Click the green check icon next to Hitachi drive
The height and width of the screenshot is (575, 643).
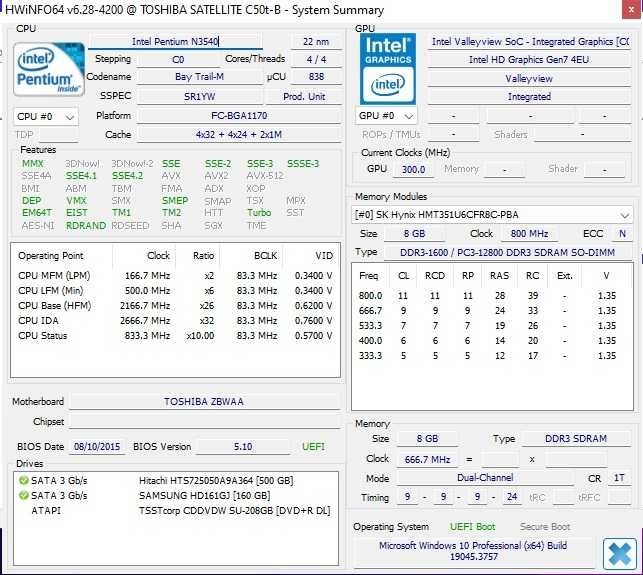23,480
